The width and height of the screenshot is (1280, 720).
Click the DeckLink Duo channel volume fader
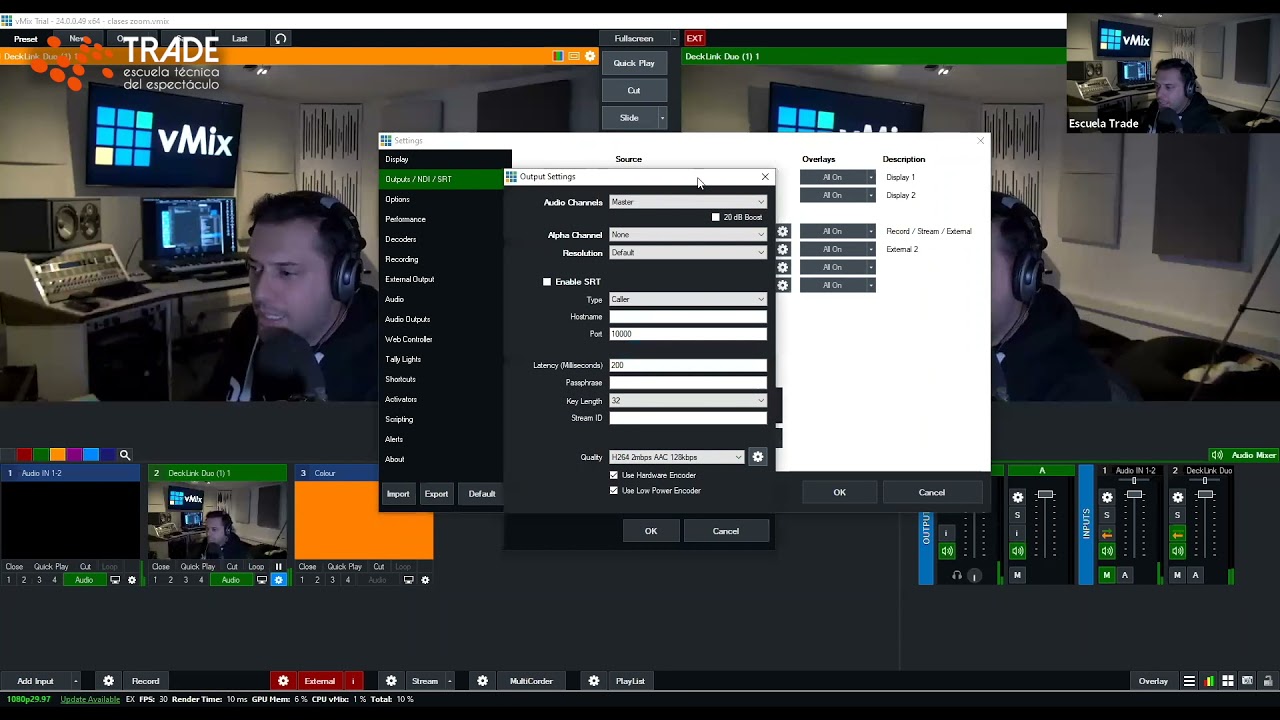[x=1205, y=495]
